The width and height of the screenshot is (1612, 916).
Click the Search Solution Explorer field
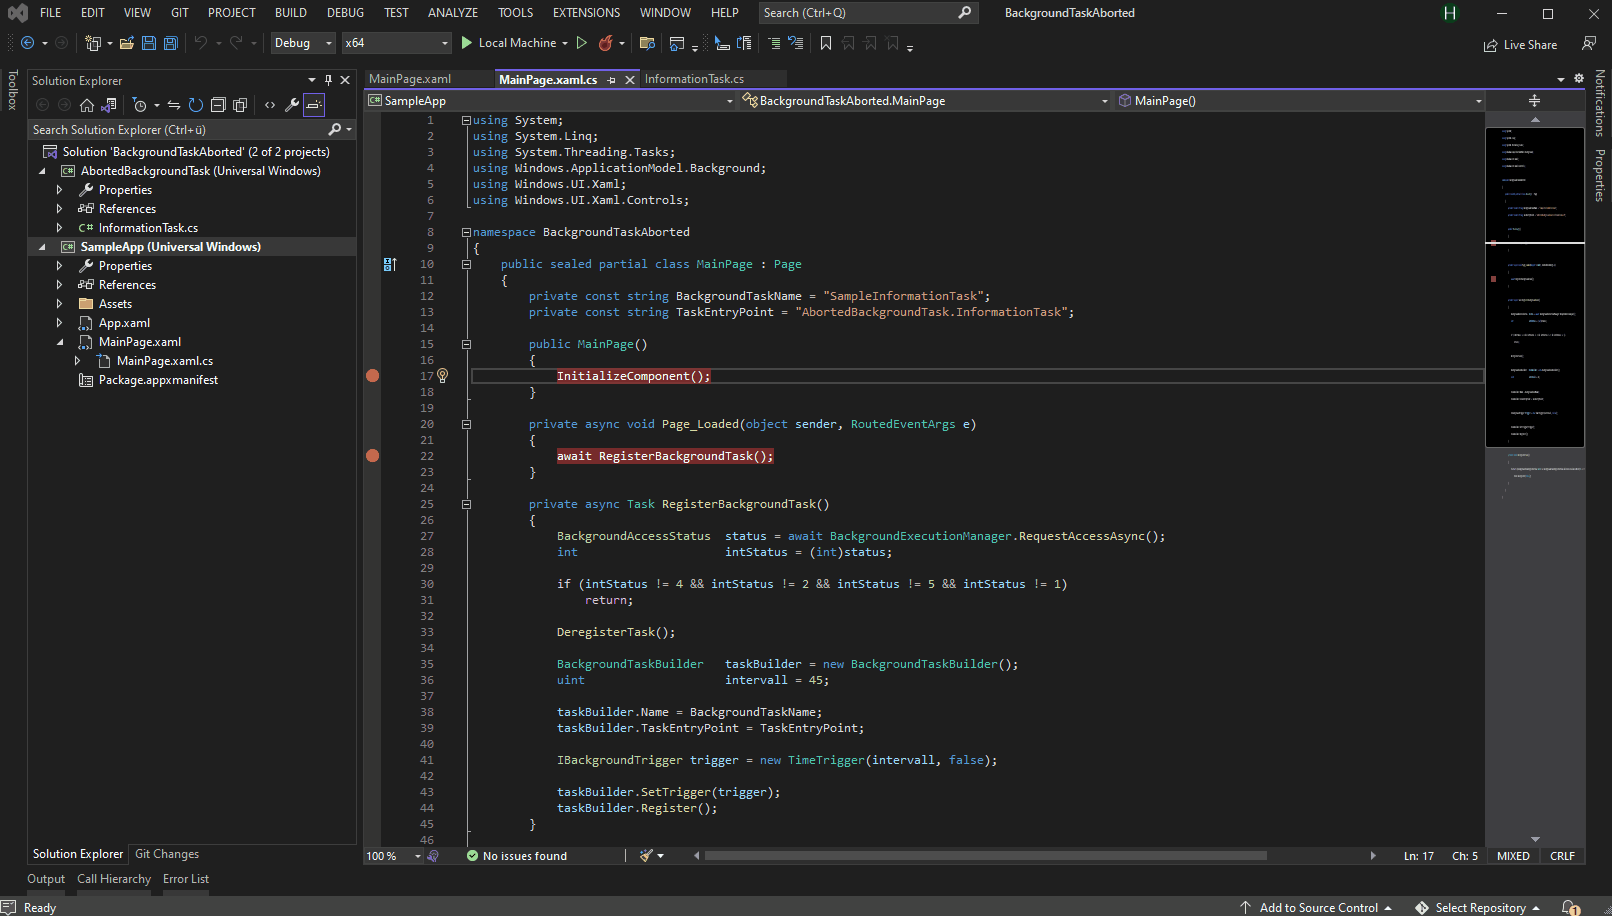pos(178,130)
